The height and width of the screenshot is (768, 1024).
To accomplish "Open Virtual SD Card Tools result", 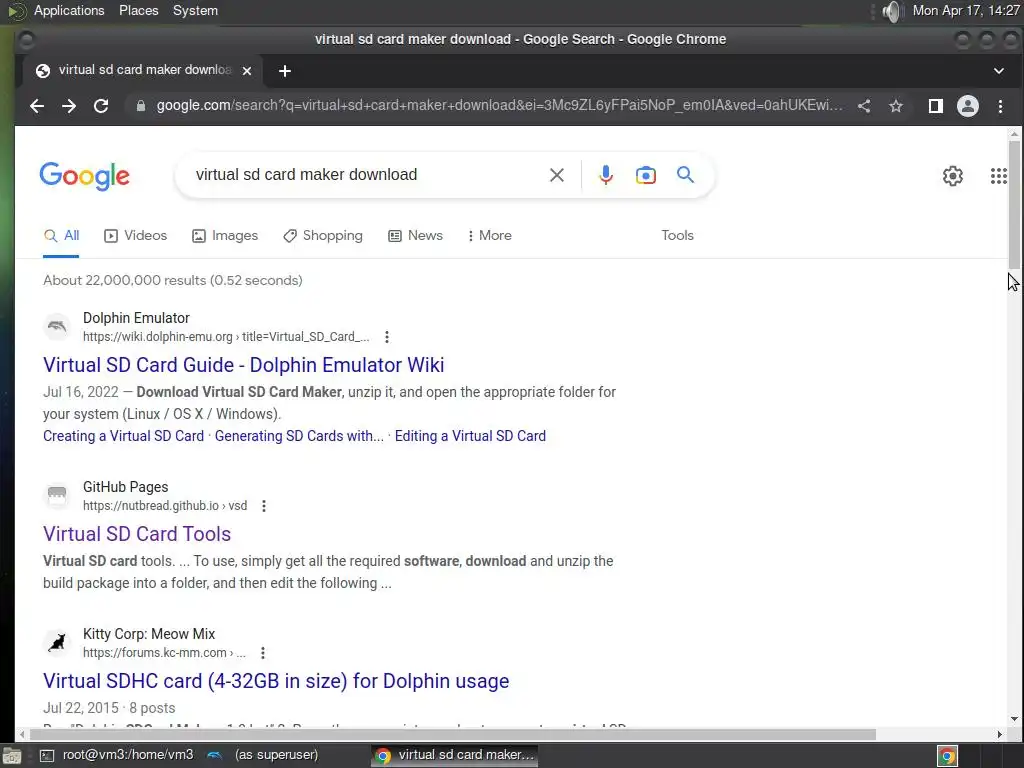I will (137, 534).
